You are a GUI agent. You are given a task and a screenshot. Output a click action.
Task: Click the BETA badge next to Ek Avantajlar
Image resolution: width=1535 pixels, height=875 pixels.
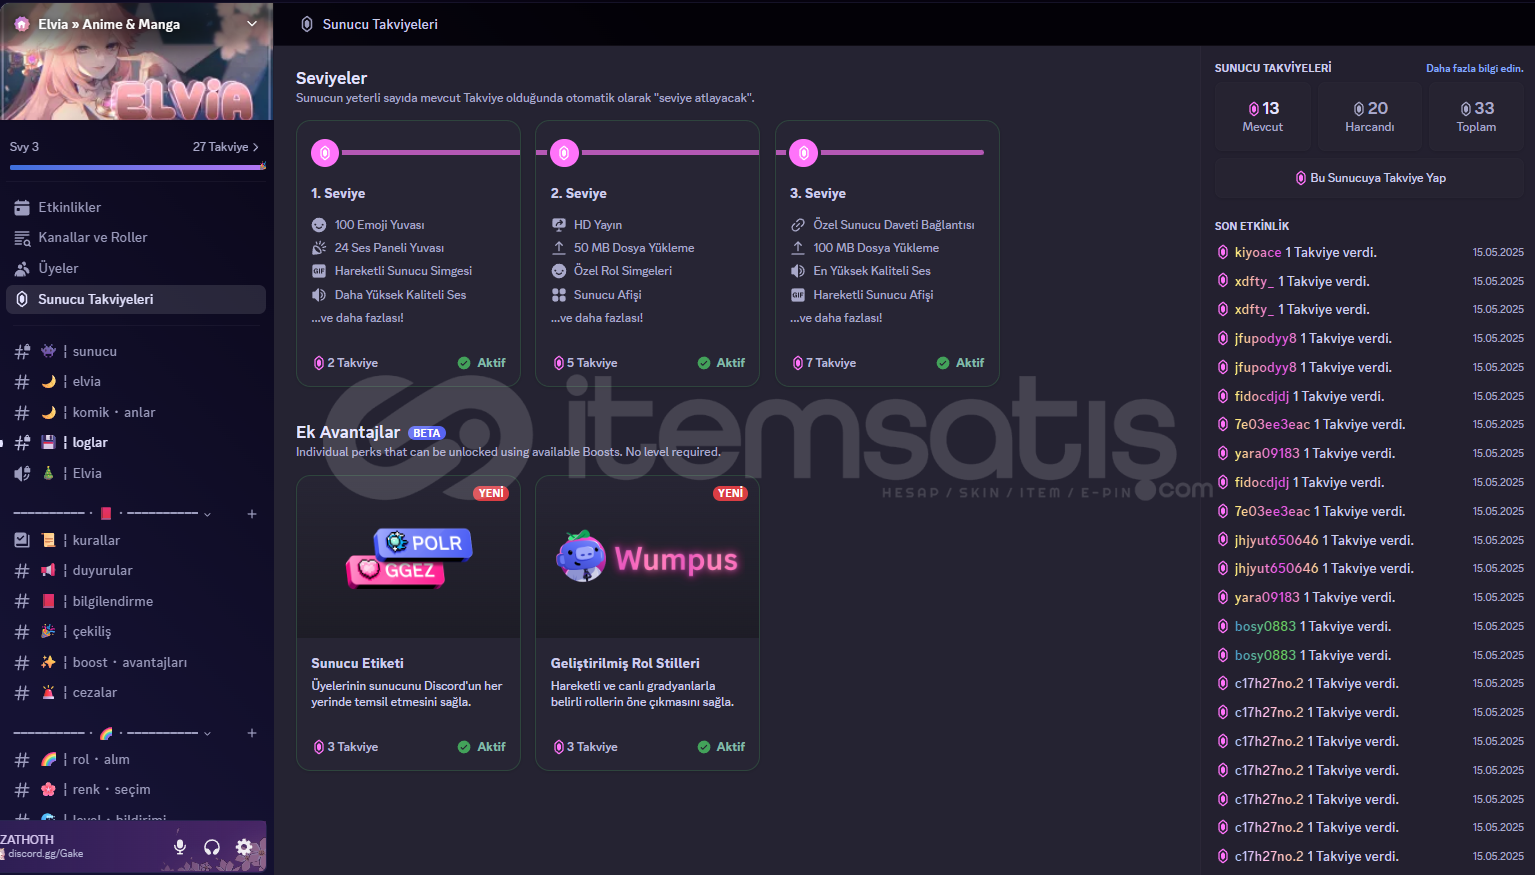pos(427,433)
